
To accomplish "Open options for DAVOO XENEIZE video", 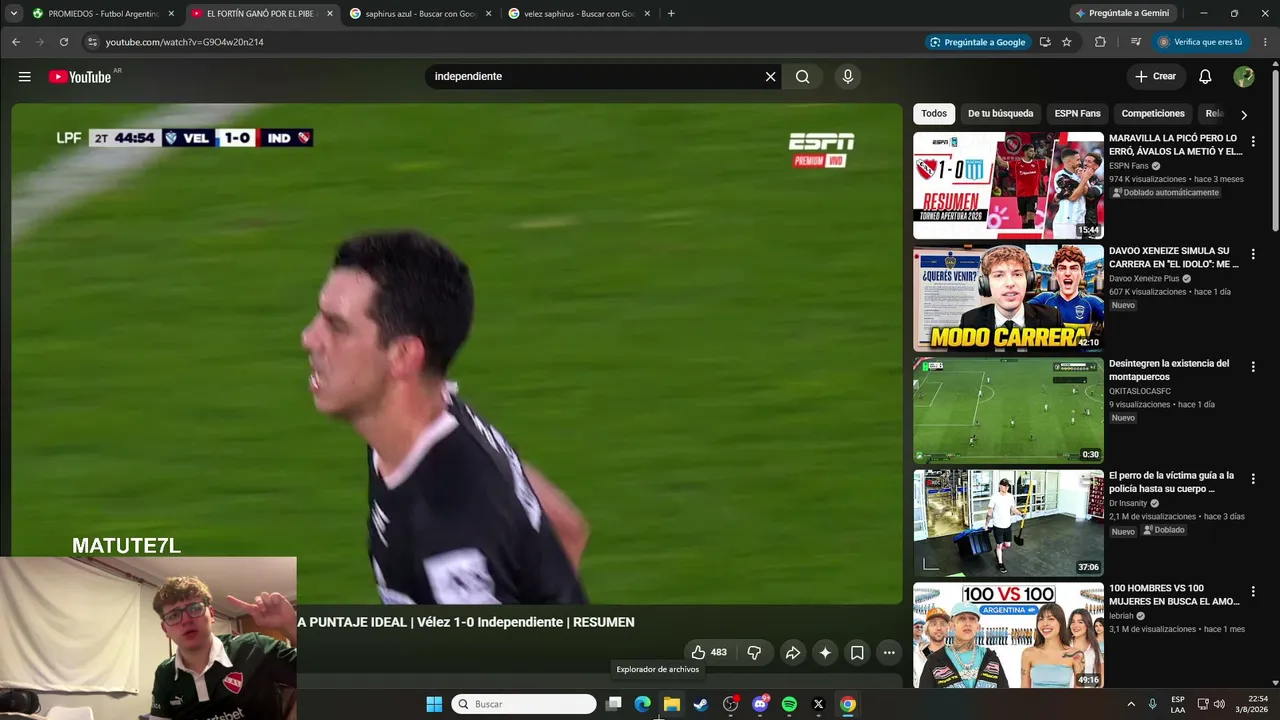I will [x=1253, y=255].
